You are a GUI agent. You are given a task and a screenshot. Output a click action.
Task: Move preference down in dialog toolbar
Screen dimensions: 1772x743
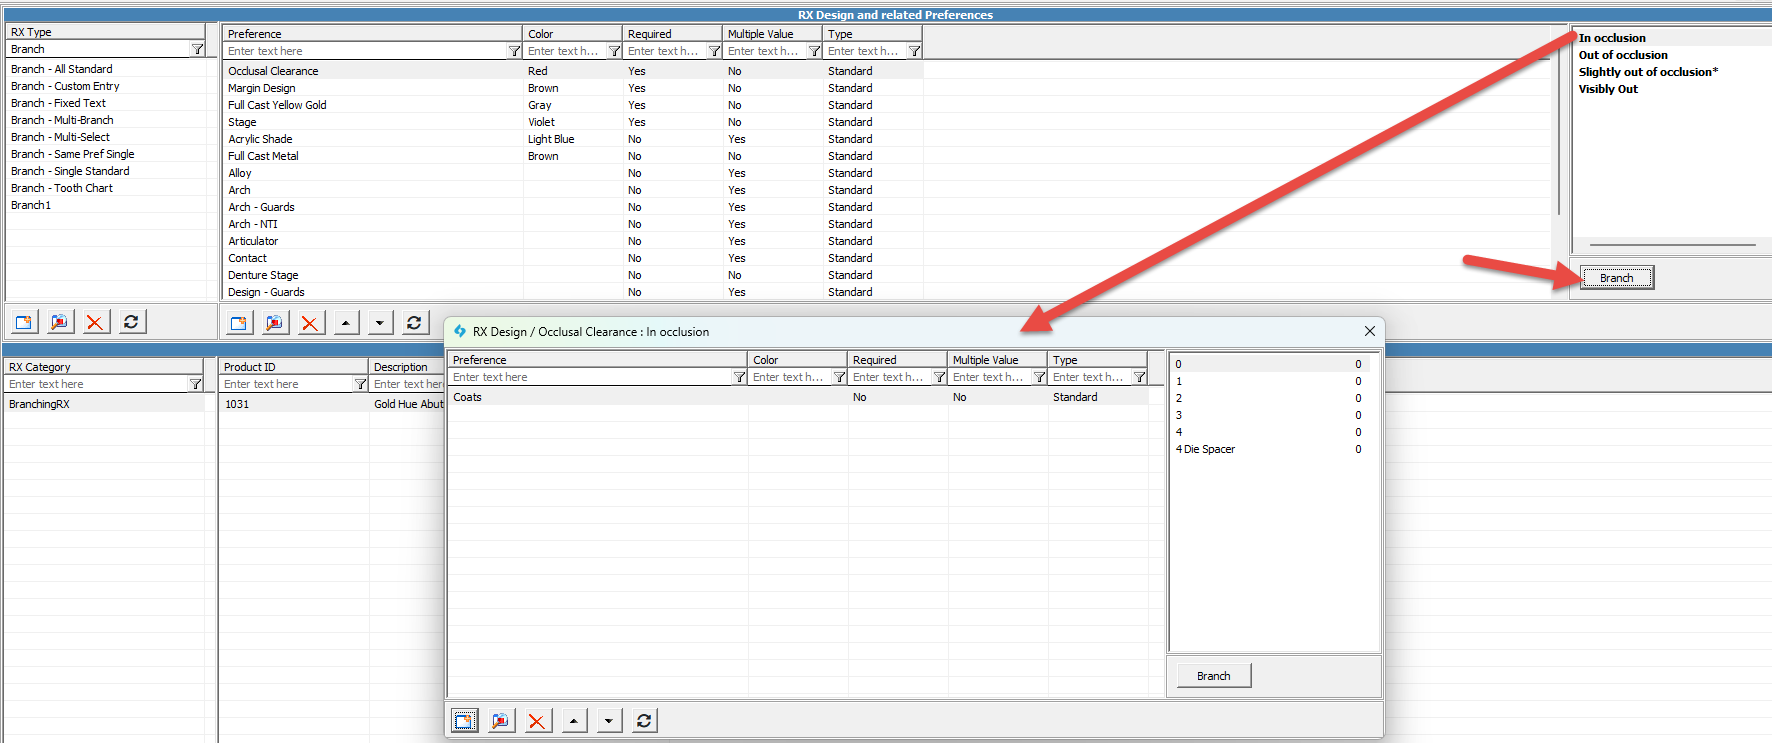608,720
